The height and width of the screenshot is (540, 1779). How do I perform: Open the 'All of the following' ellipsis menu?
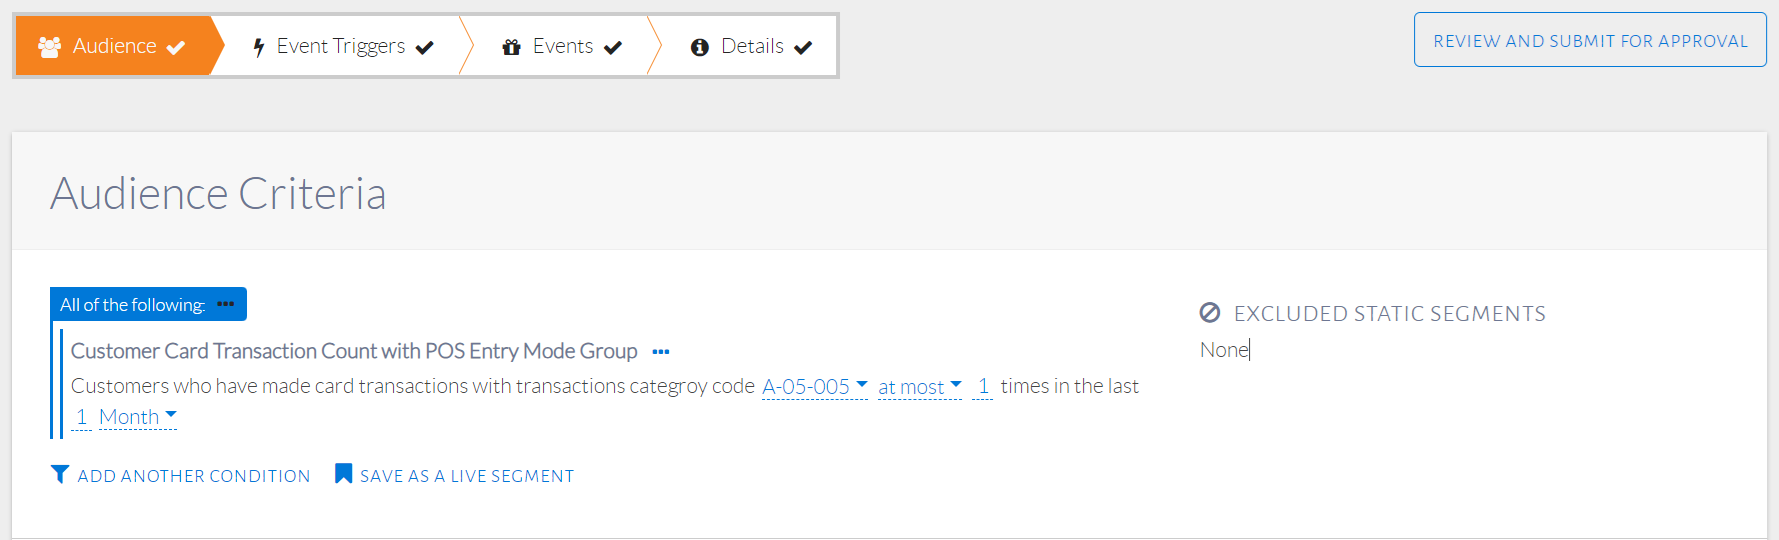point(226,304)
